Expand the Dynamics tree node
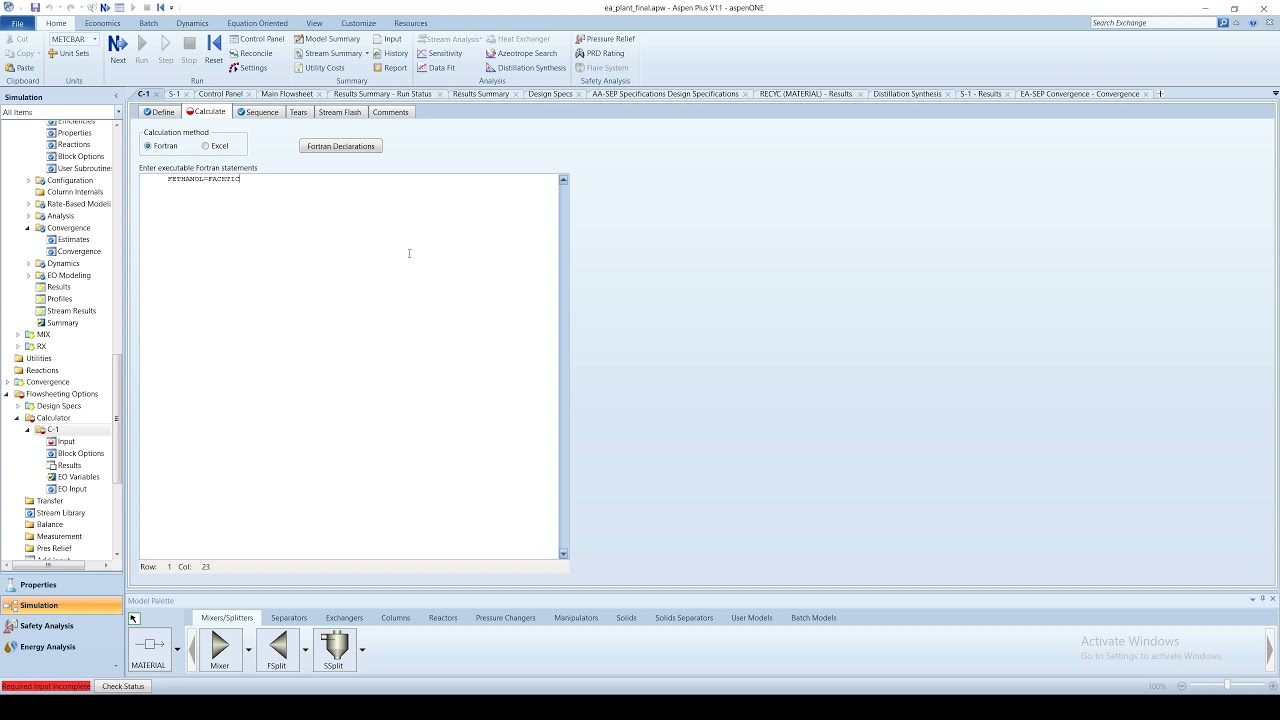 (x=29, y=263)
